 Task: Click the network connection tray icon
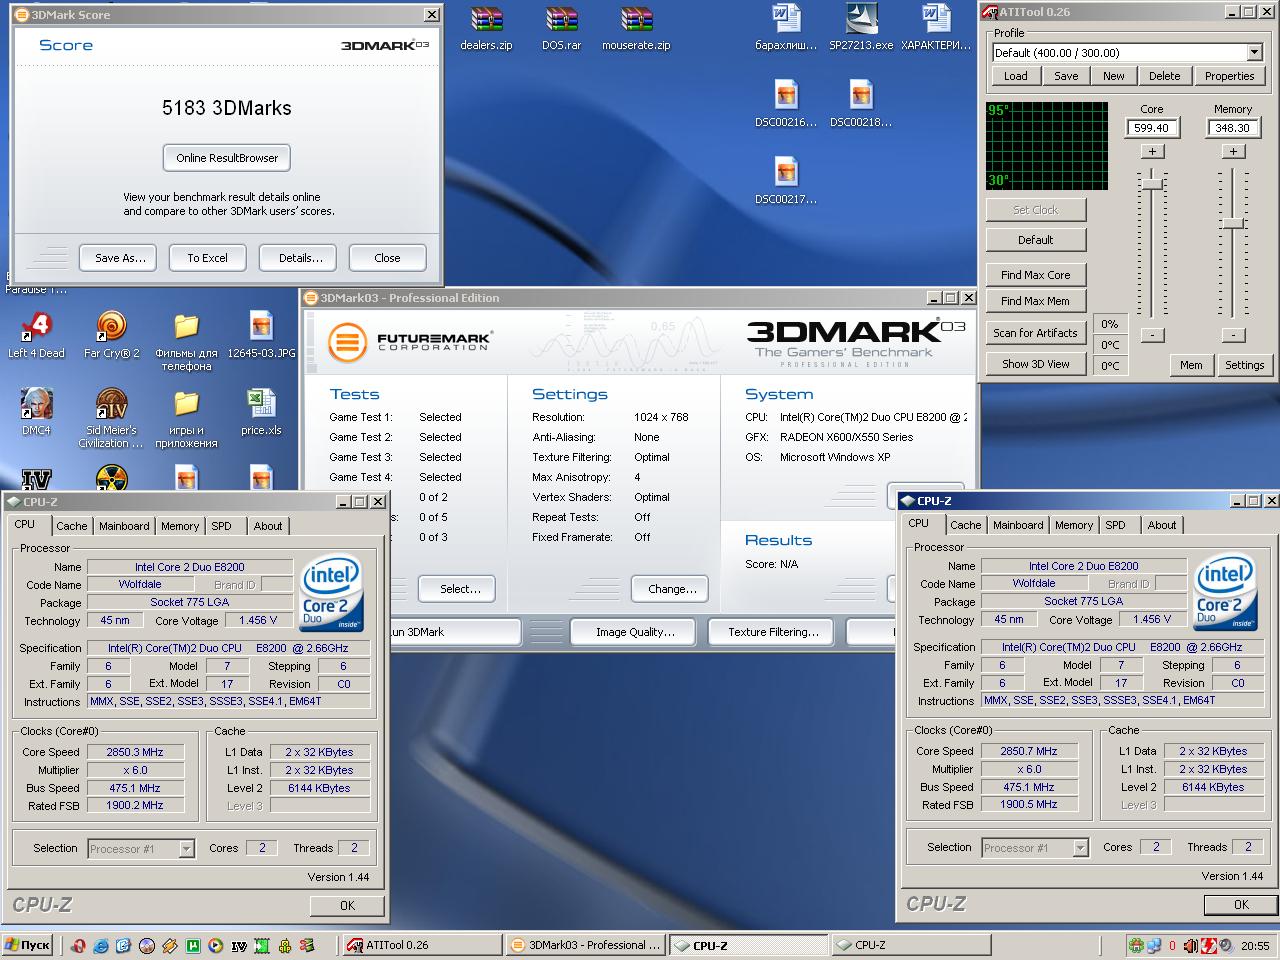(x=1154, y=945)
